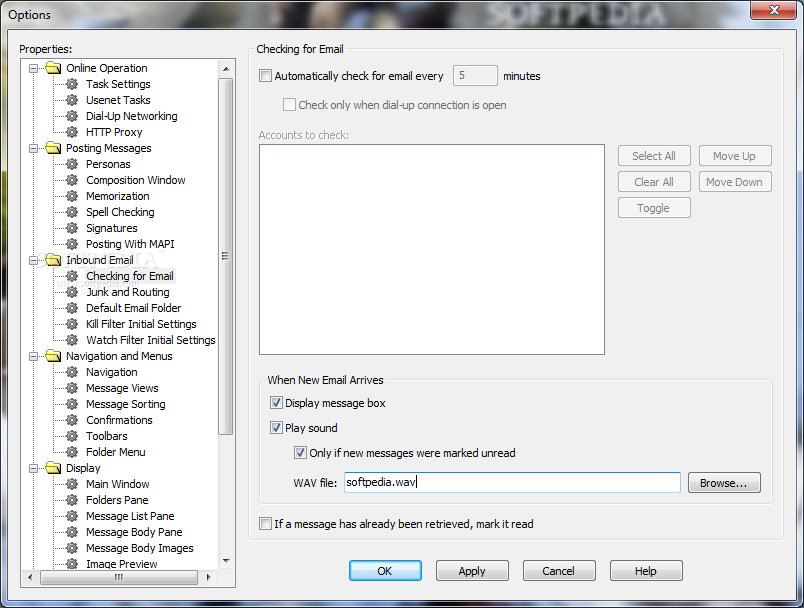Screen dimensions: 804x608
Task: Toggle Check only when dial-up connection is open
Action: [289, 105]
